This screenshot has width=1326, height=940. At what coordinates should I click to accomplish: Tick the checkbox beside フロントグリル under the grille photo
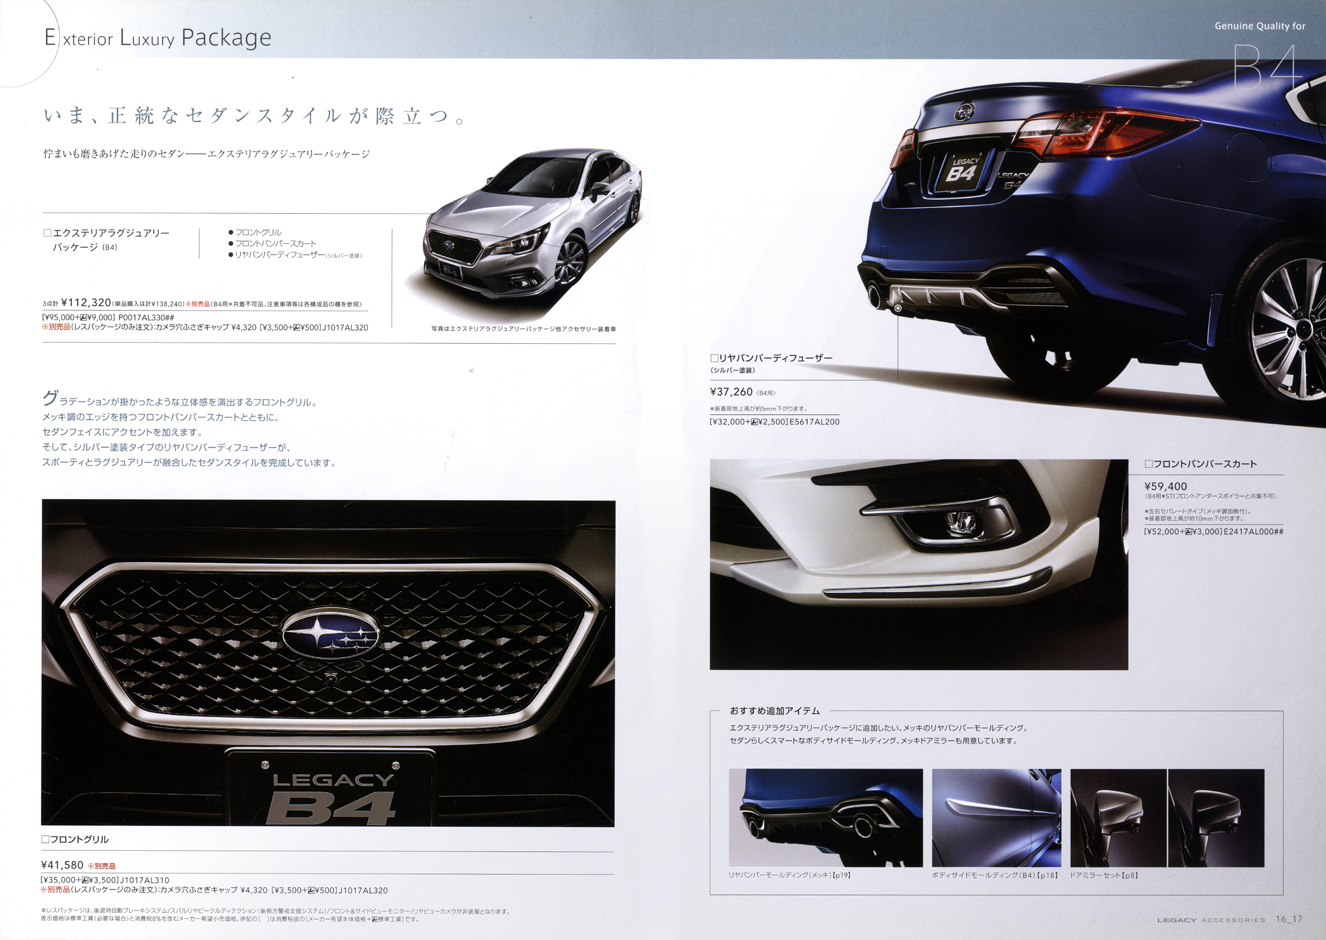pos(45,839)
